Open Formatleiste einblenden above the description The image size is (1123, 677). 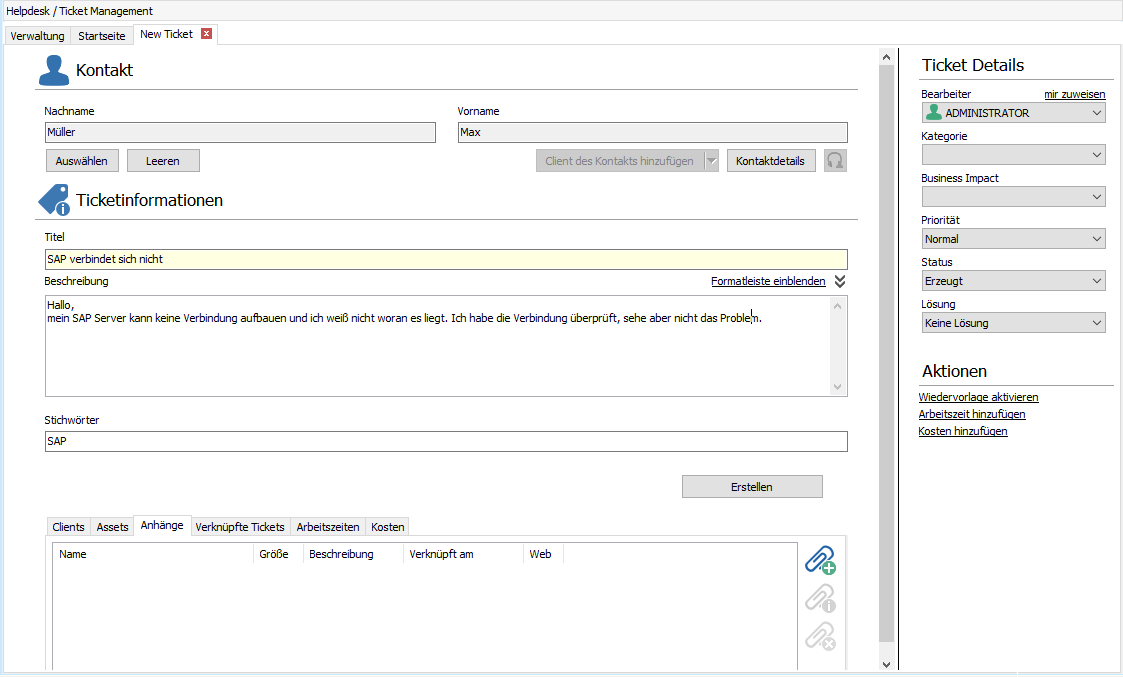click(770, 281)
